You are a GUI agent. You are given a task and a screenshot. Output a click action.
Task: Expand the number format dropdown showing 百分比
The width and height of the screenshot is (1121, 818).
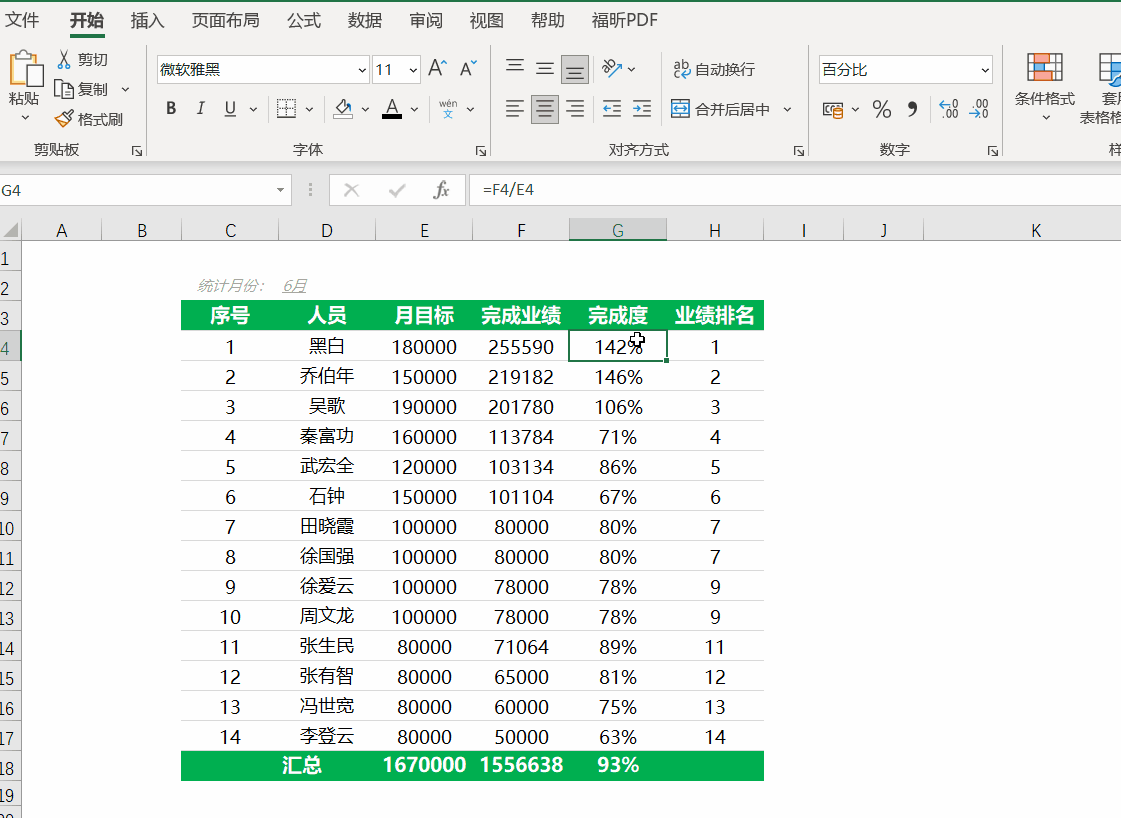pyautogui.click(x=985, y=70)
